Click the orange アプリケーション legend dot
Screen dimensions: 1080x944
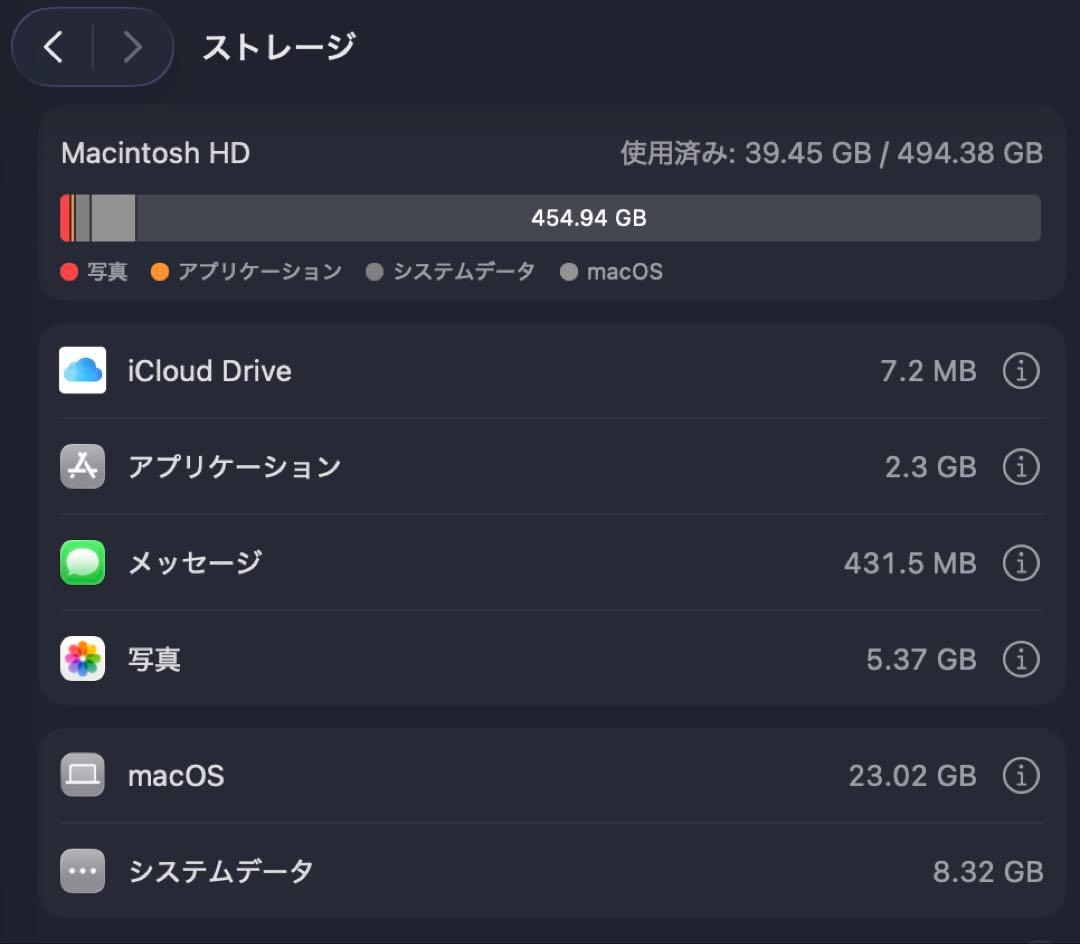(x=162, y=271)
